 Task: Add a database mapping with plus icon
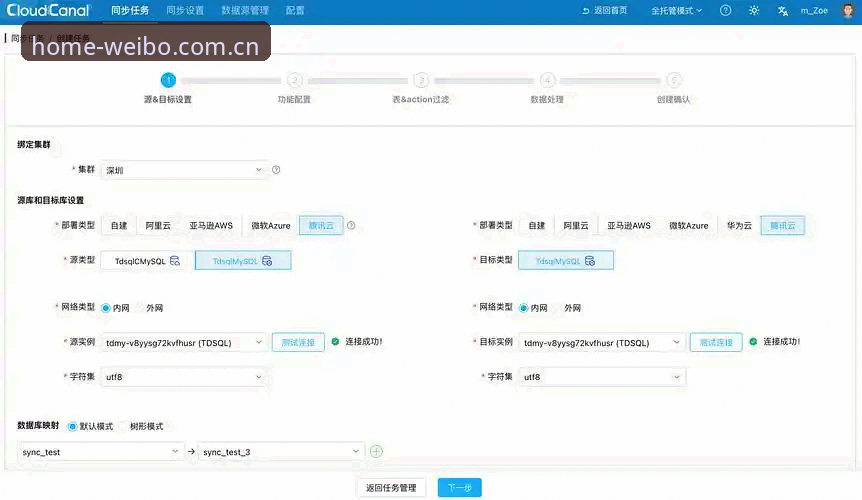pos(376,452)
